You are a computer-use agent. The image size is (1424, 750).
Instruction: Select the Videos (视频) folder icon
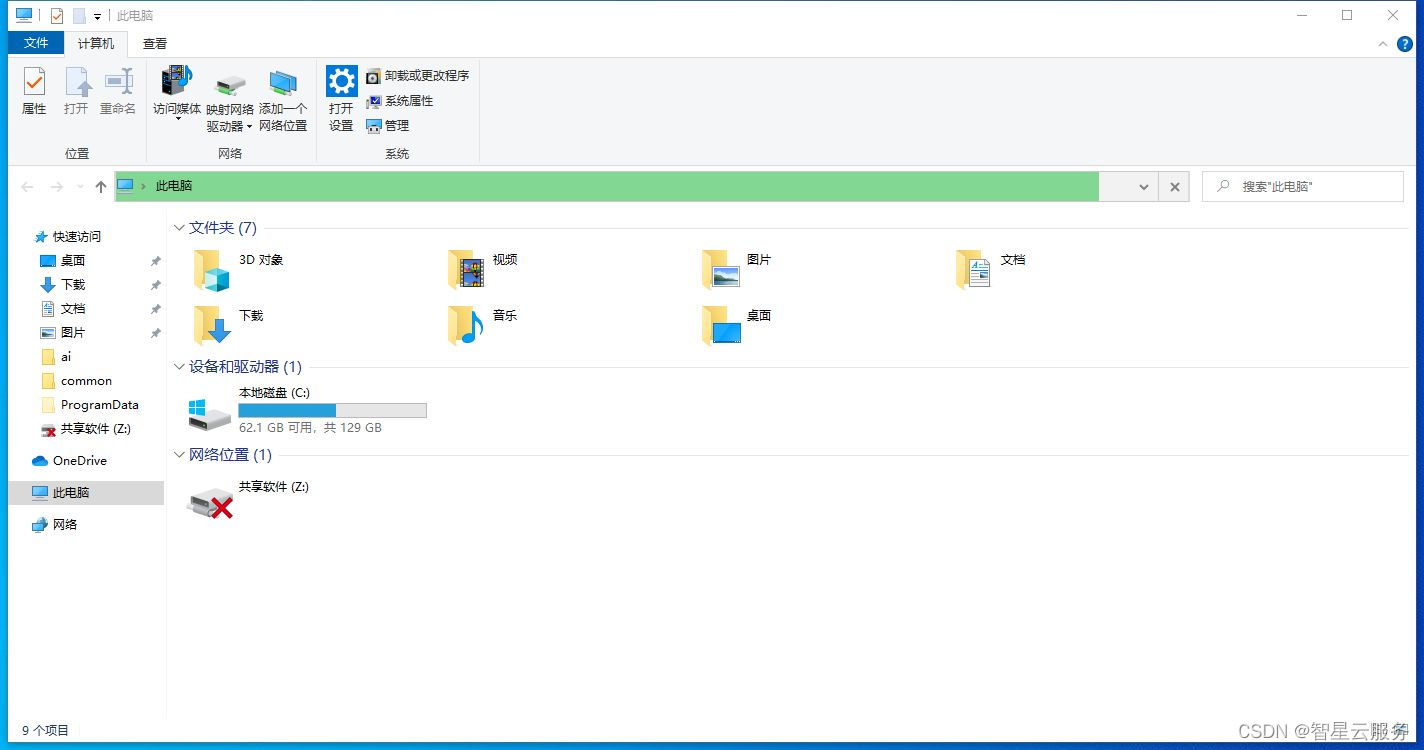pos(466,270)
